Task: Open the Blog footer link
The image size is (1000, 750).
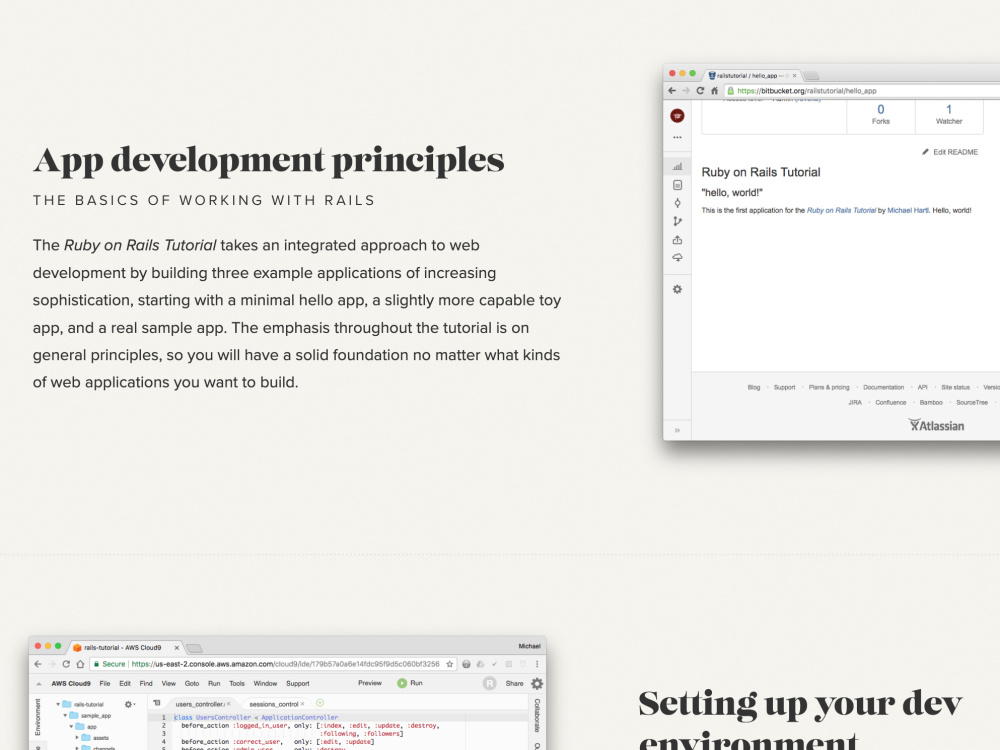Action: pyautogui.click(x=754, y=387)
